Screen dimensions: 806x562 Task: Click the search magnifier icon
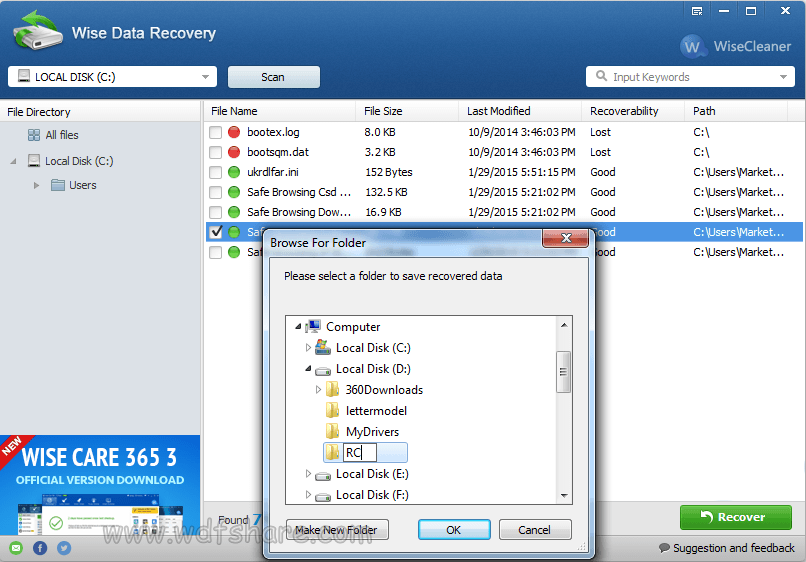click(601, 76)
